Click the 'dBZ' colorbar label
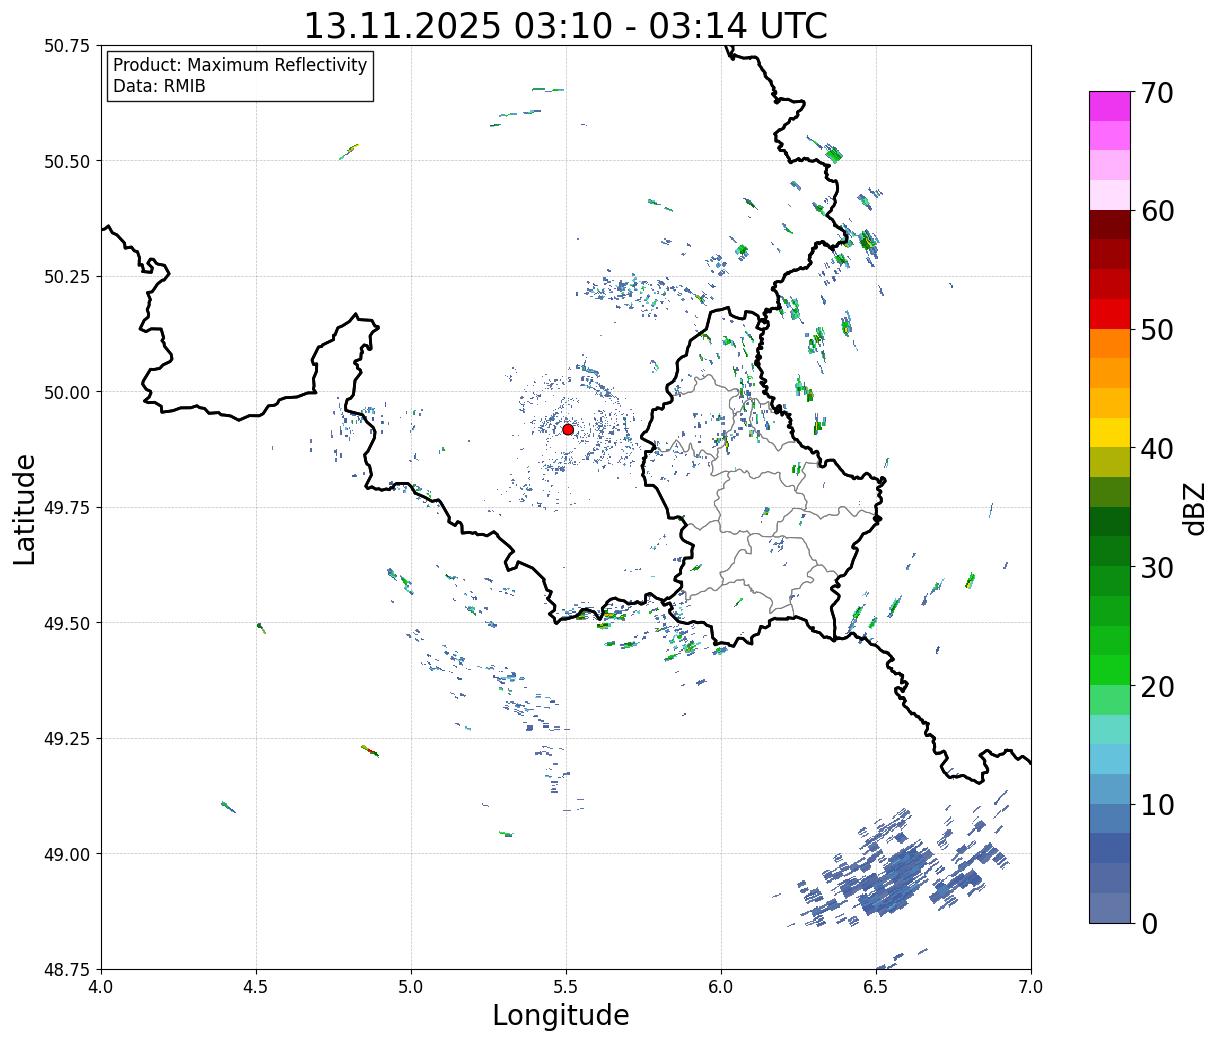The height and width of the screenshot is (1040, 1219). pos(1194,508)
